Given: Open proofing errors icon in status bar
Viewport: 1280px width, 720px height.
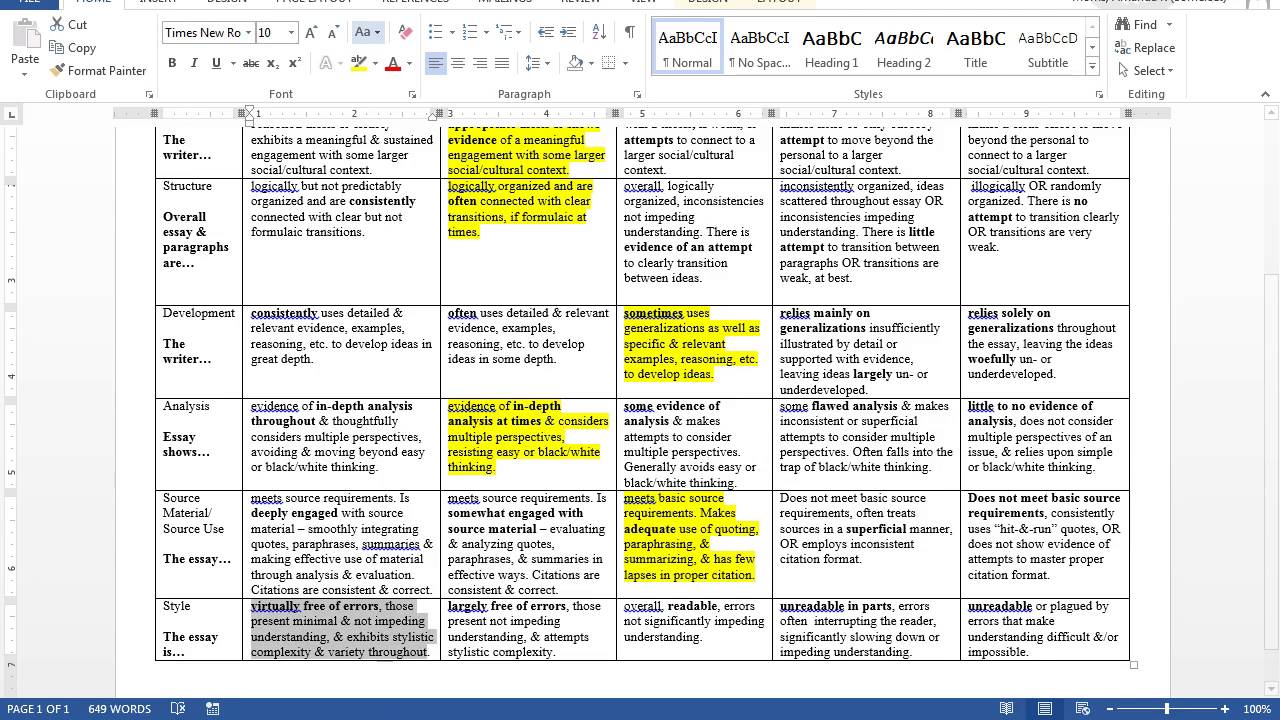Looking at the screenshot, I should pyautogui.click(x=178, y=709).
